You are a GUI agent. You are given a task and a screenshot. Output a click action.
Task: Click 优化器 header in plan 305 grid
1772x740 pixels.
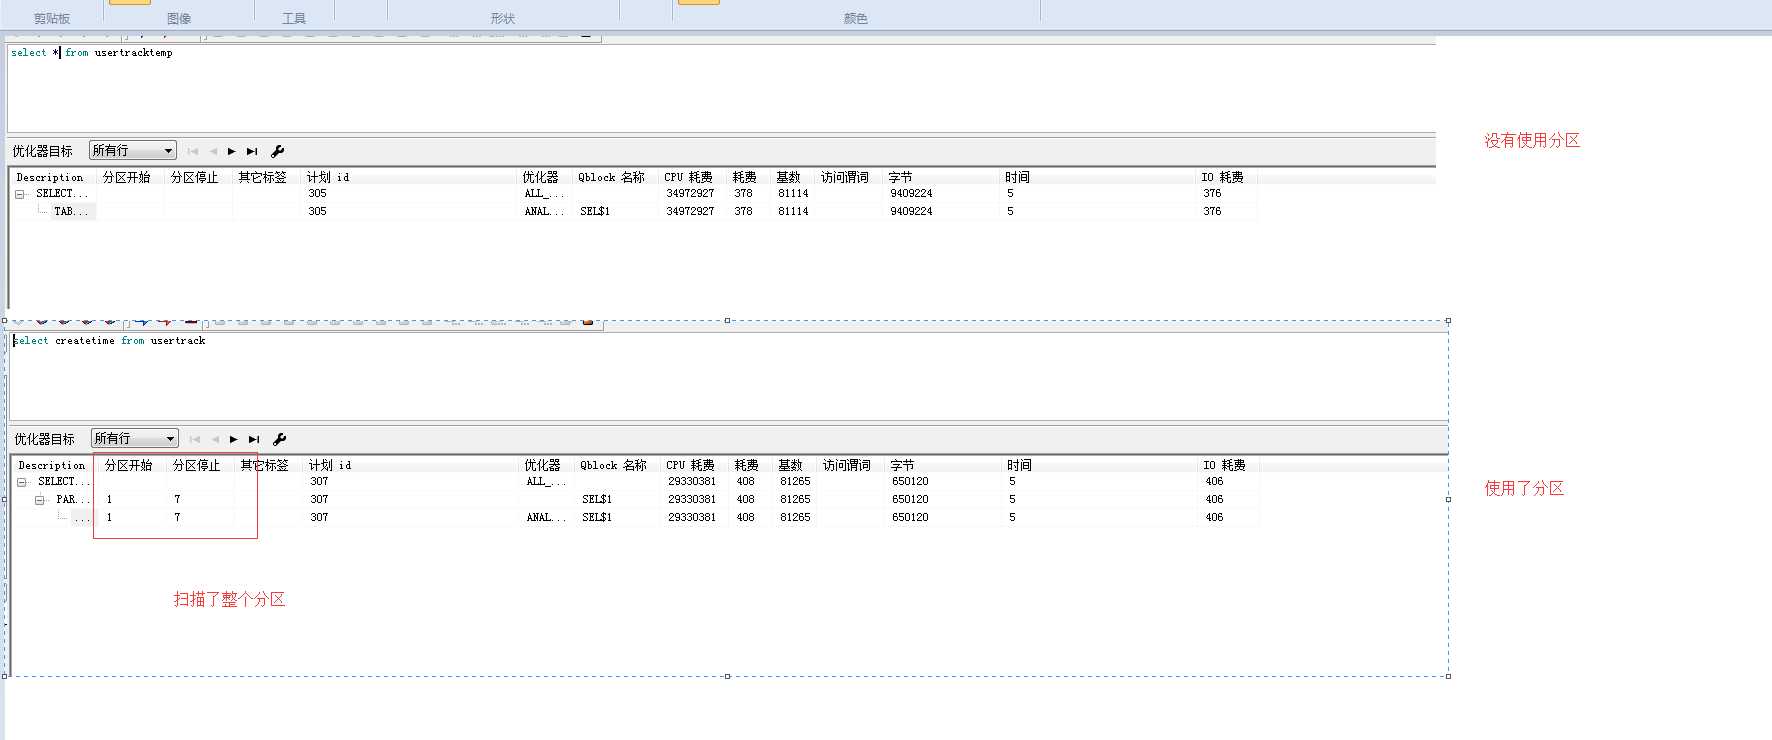tap(540, 177)
